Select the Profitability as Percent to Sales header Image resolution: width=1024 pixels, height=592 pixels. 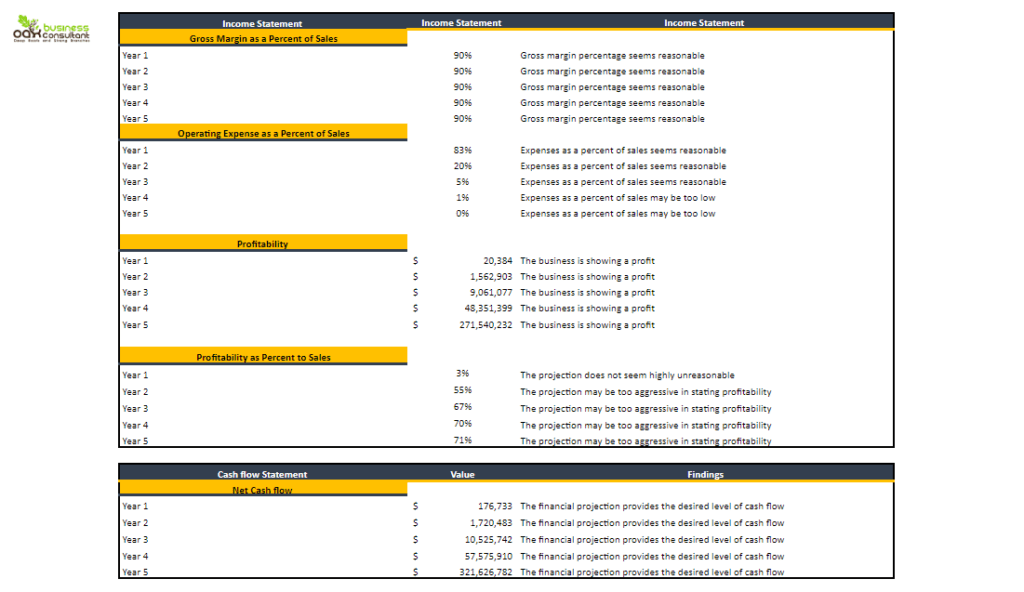pos(263,357)
